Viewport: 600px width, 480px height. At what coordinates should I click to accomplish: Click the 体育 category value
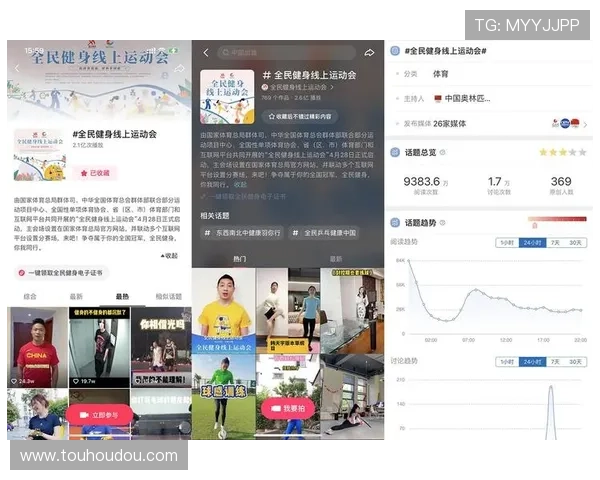[440, 74]
